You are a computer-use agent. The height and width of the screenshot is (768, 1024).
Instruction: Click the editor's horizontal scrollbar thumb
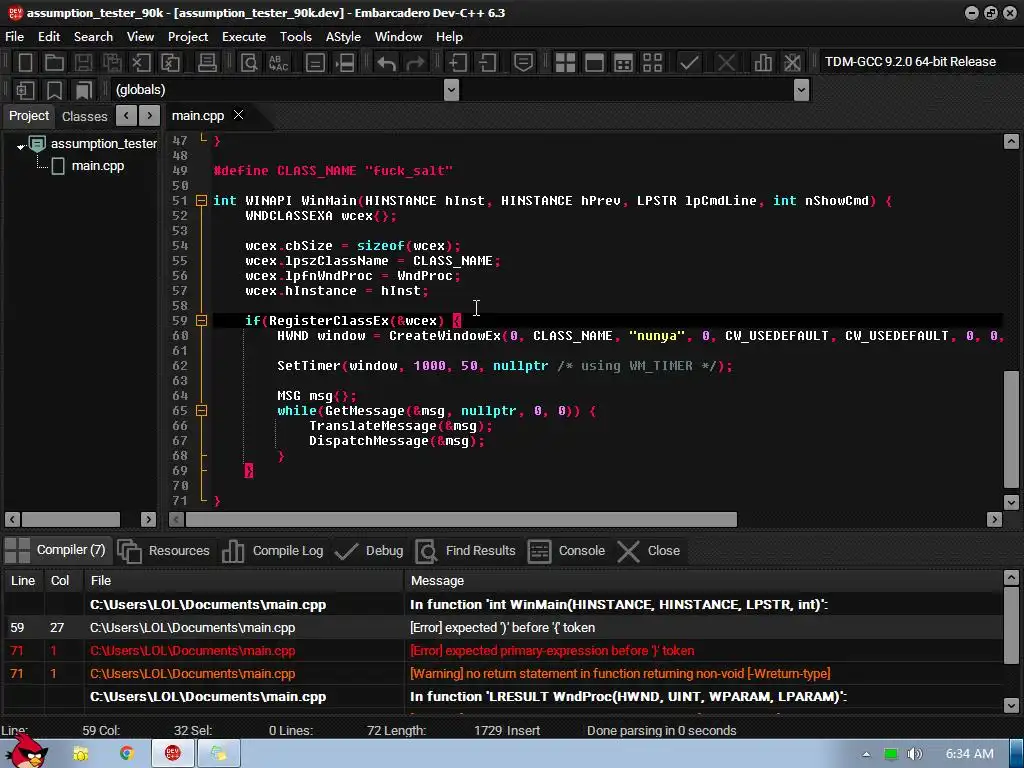pyautogui.click(x=461, y=520)
